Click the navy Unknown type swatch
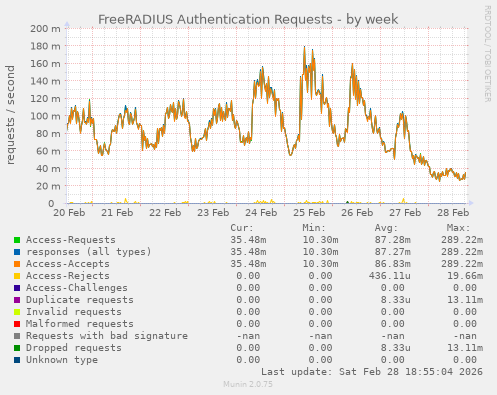This screenshot has height=395, width=497. (17, 360)
